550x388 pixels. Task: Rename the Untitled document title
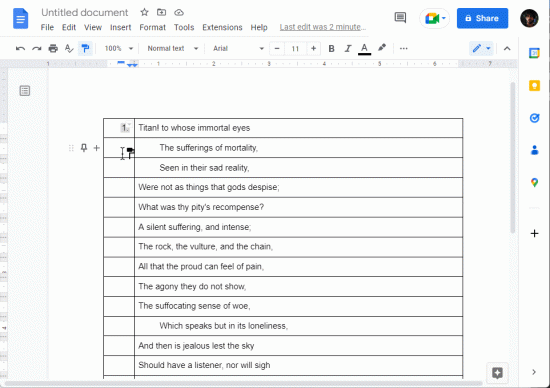(85, 12)
